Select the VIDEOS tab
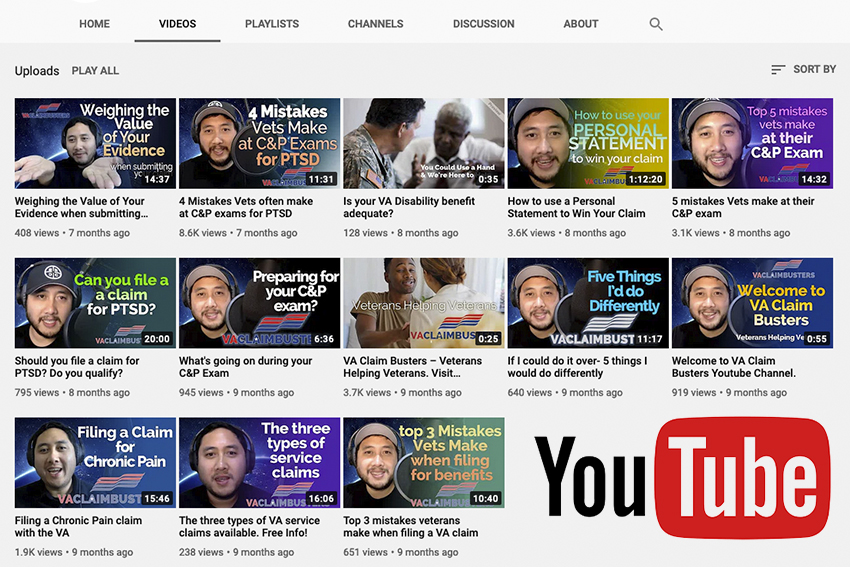The image size is (850, 567). 177,24
